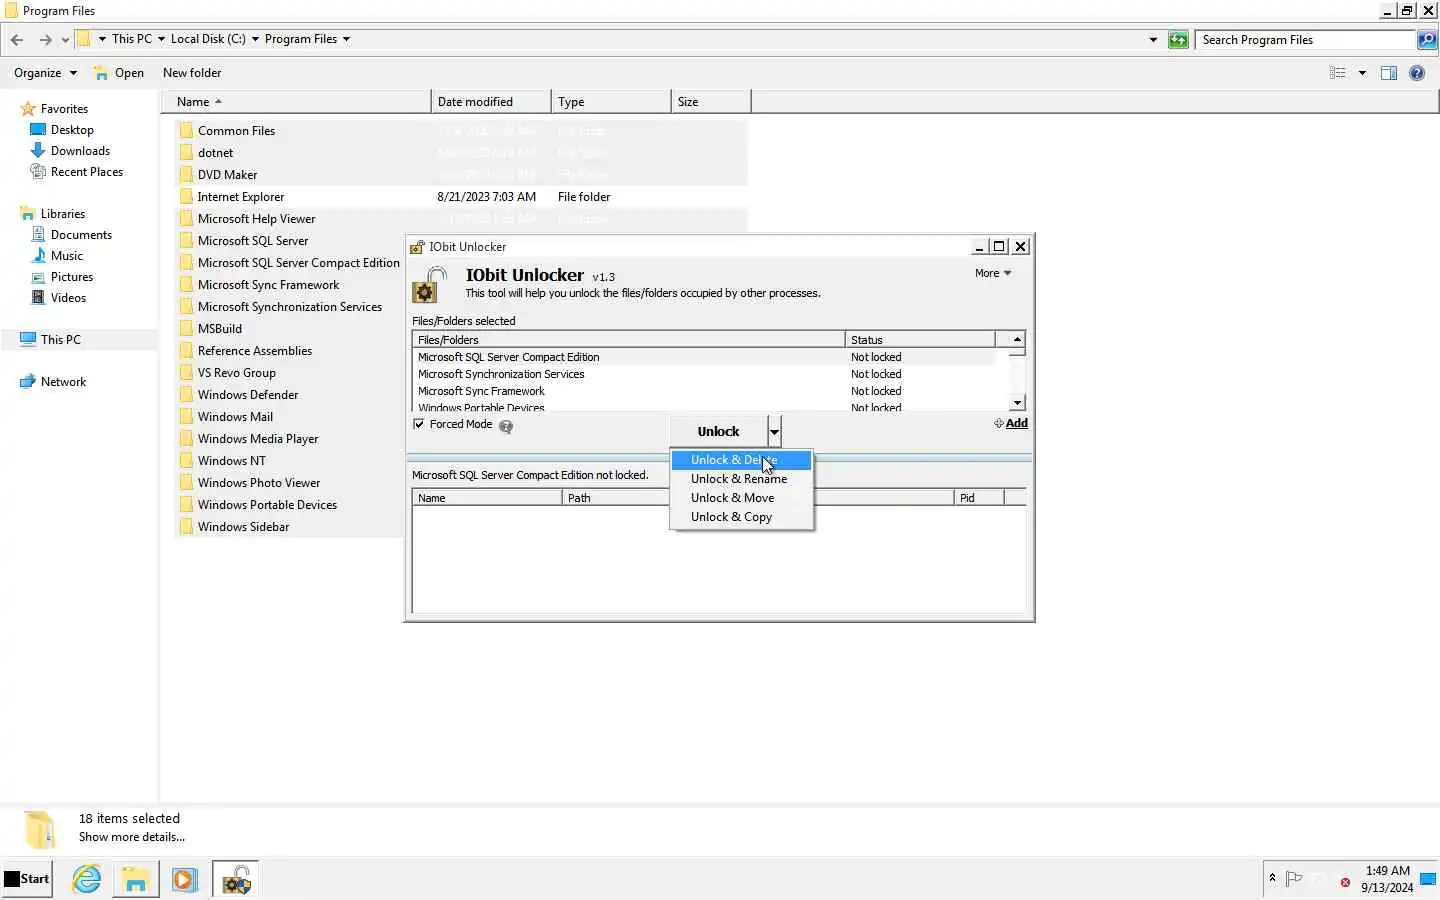Expand the Program Files breadcrumb dropdown
Screen dimensions: 1440x900
point(347,39)
